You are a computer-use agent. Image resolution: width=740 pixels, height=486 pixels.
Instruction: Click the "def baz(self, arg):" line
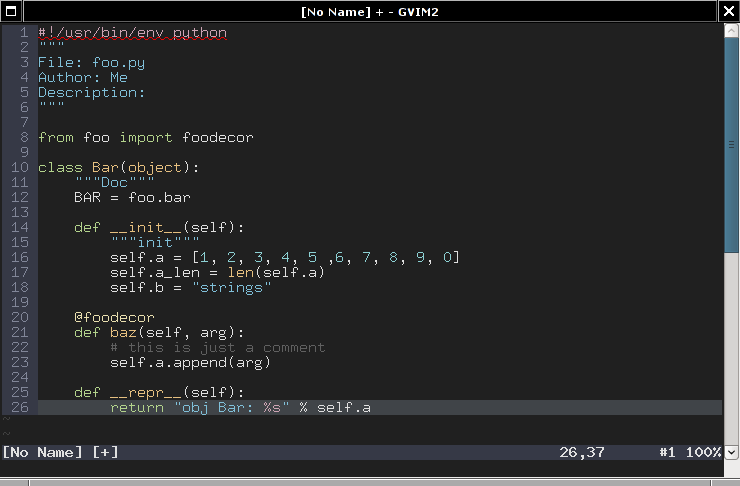[159, 332]
